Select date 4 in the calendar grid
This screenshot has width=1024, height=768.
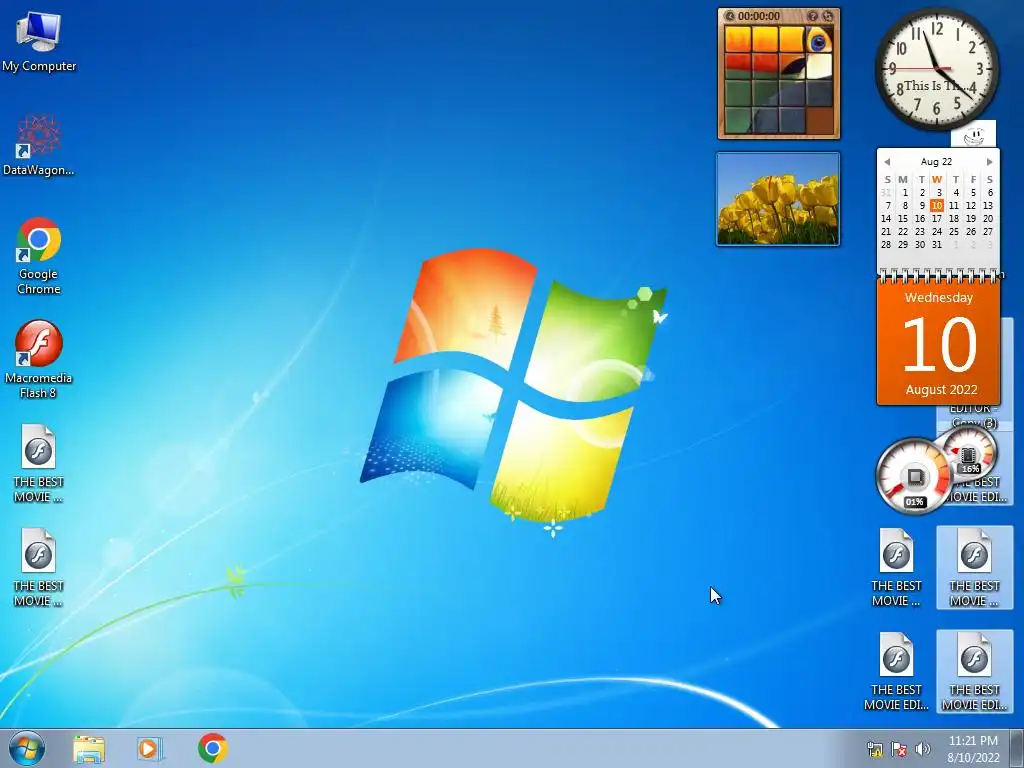956,192
